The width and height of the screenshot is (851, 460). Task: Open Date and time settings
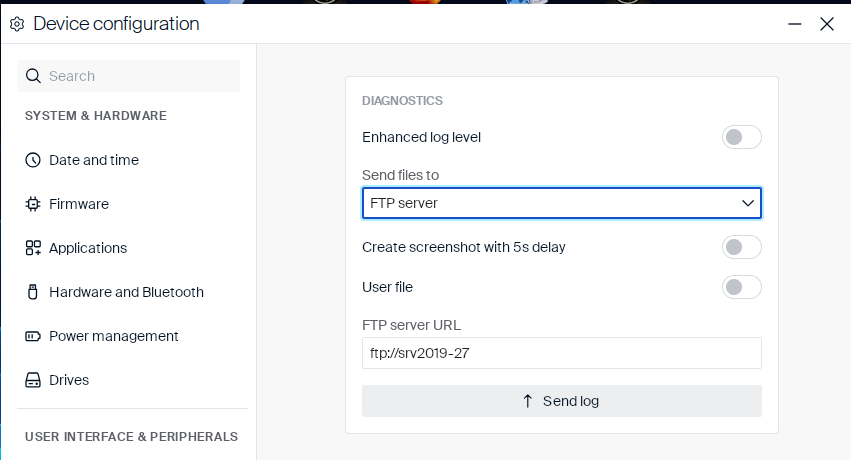point(94,160)
